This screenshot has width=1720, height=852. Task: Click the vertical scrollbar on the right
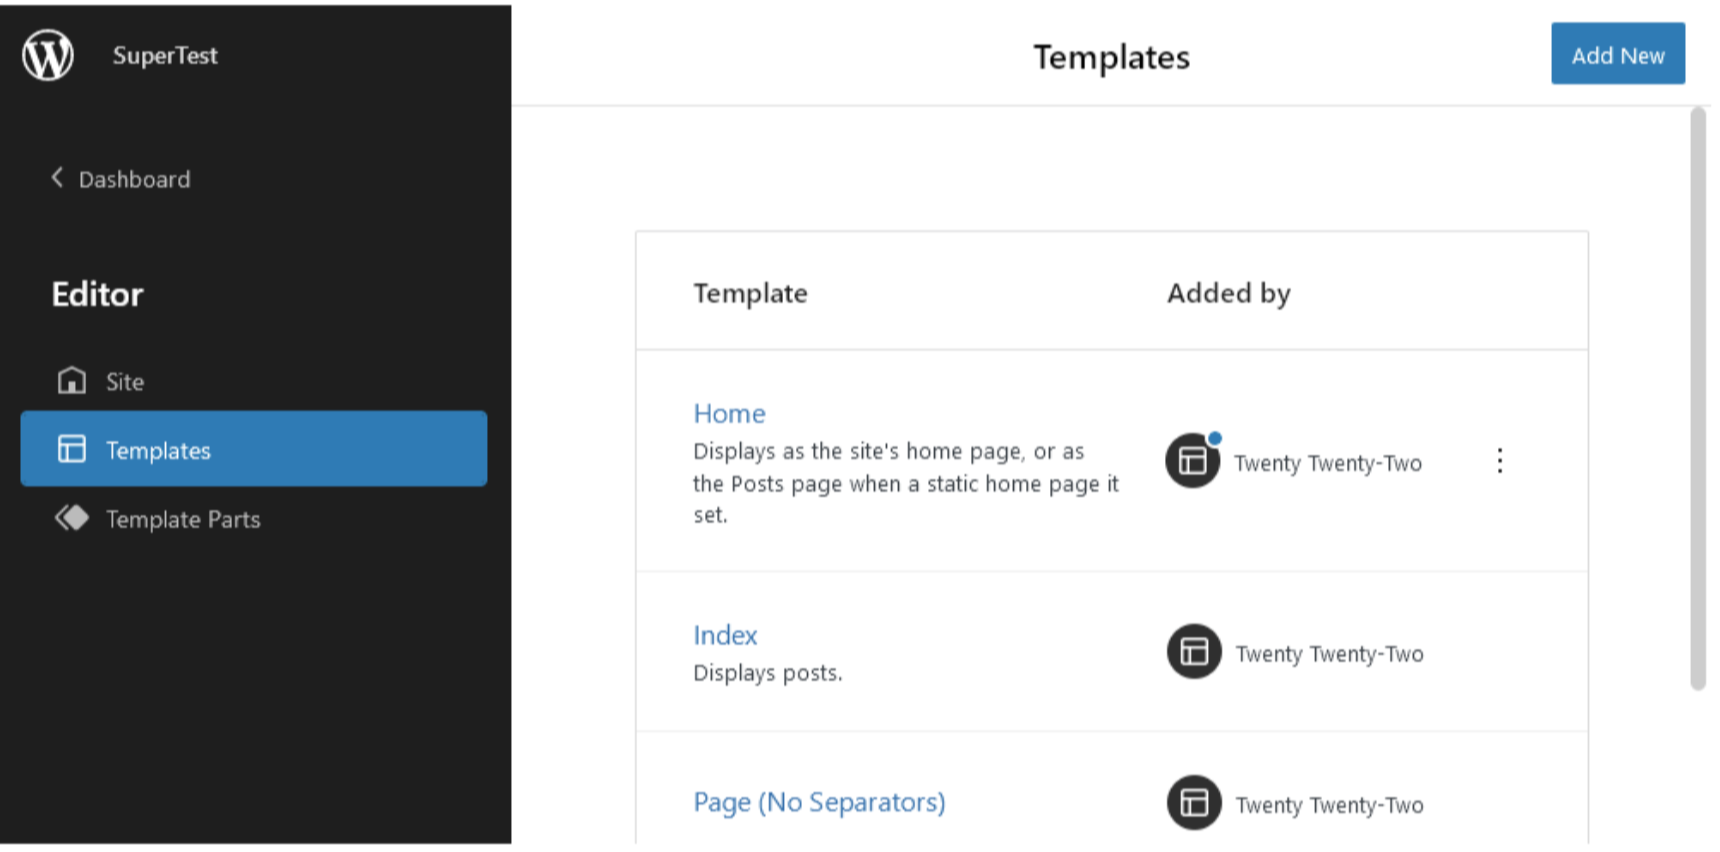pyautogui.click(x=1697, y=400)
